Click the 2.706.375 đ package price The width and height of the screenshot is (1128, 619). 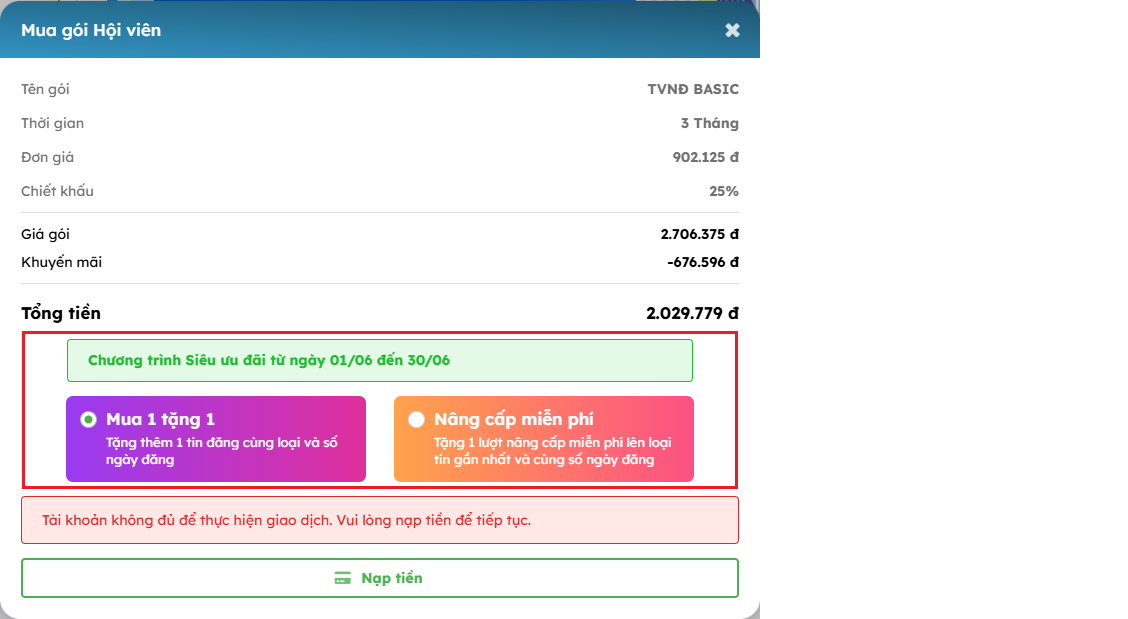[699, 234]
